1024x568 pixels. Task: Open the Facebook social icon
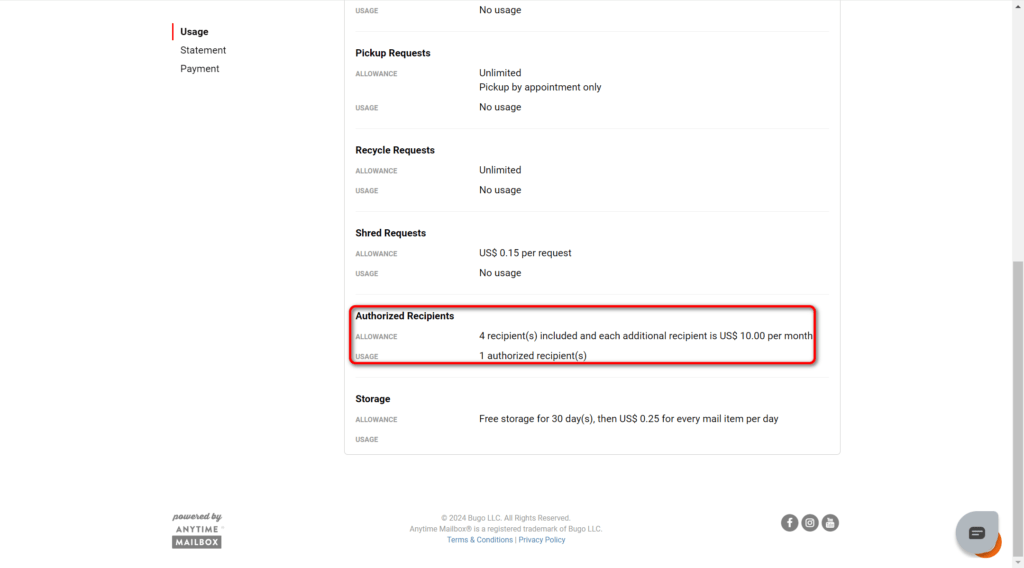point(790,522)
